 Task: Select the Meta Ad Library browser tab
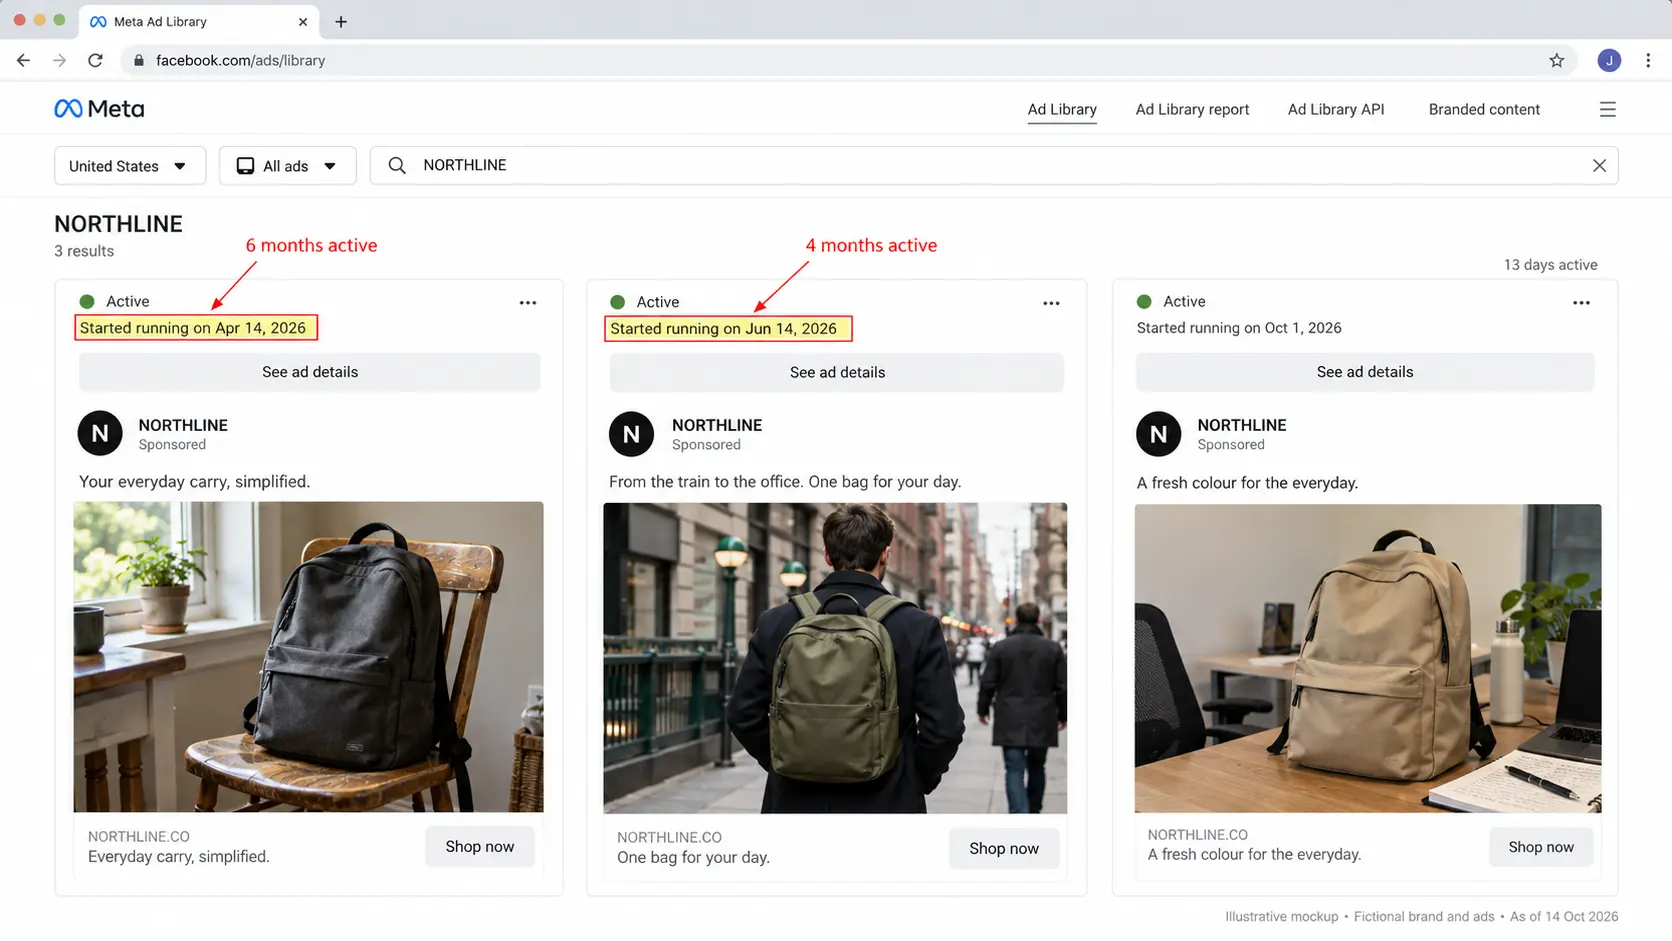[x=199, y=22]
